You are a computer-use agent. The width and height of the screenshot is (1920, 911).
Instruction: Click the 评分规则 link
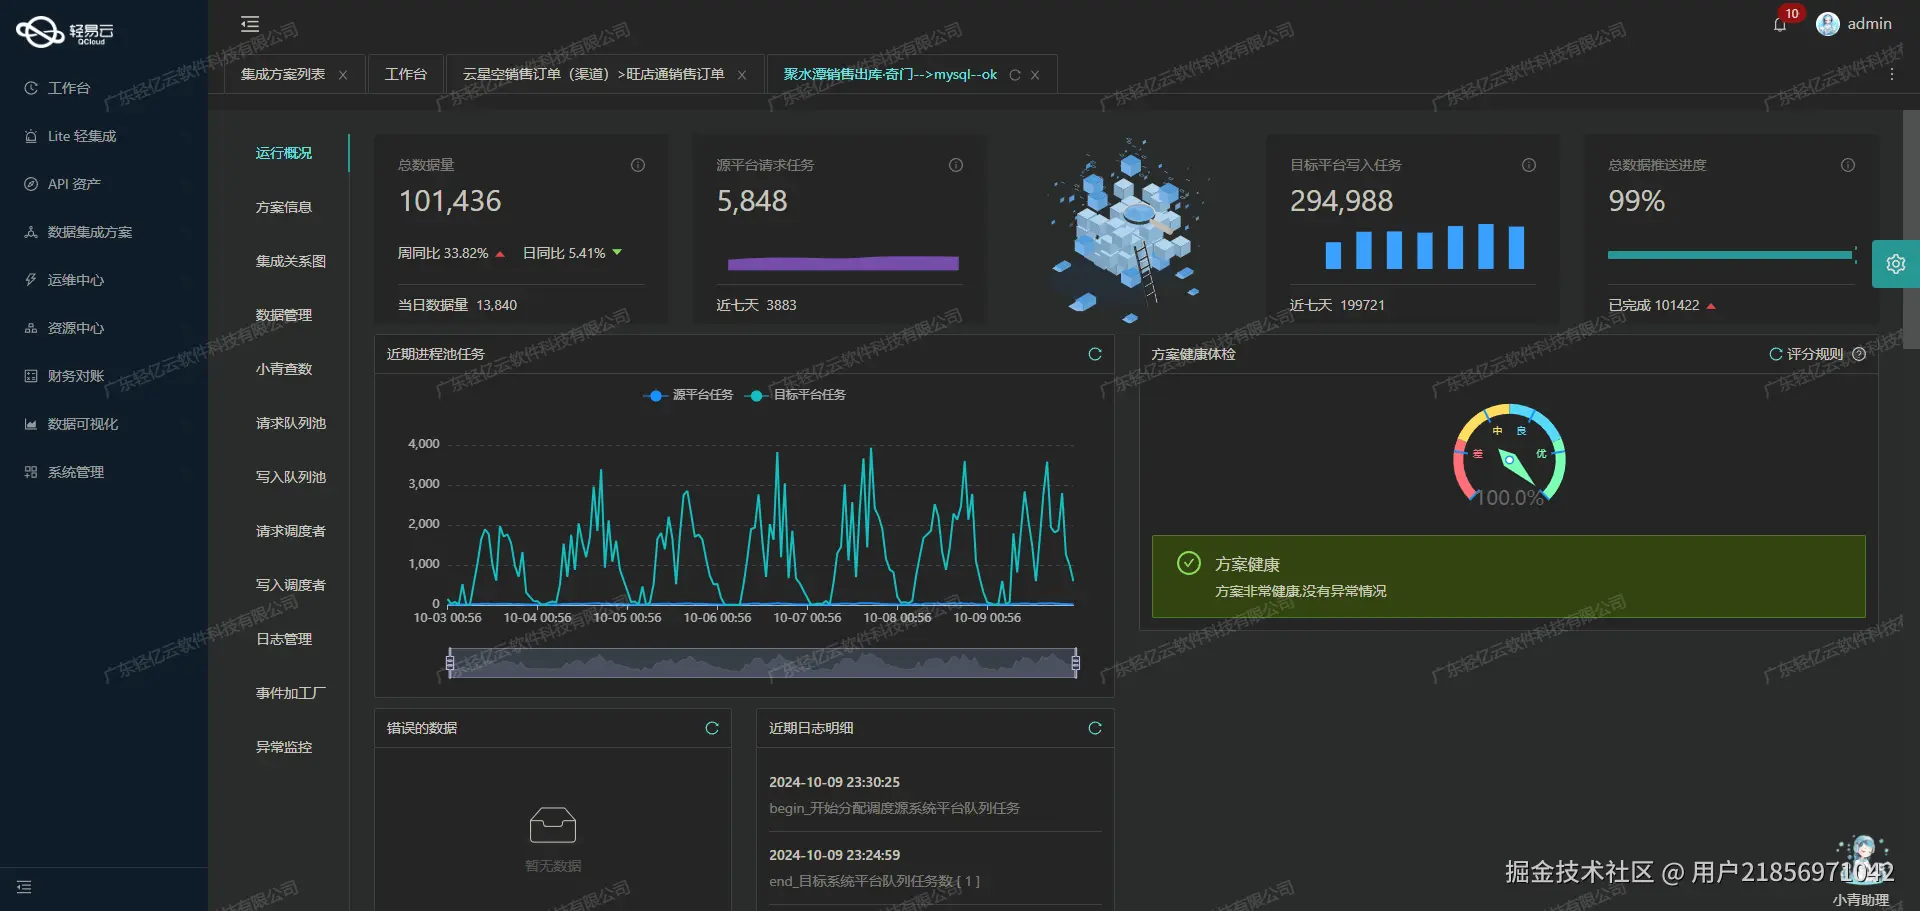pyautogui.click(x=1815, y=354)
